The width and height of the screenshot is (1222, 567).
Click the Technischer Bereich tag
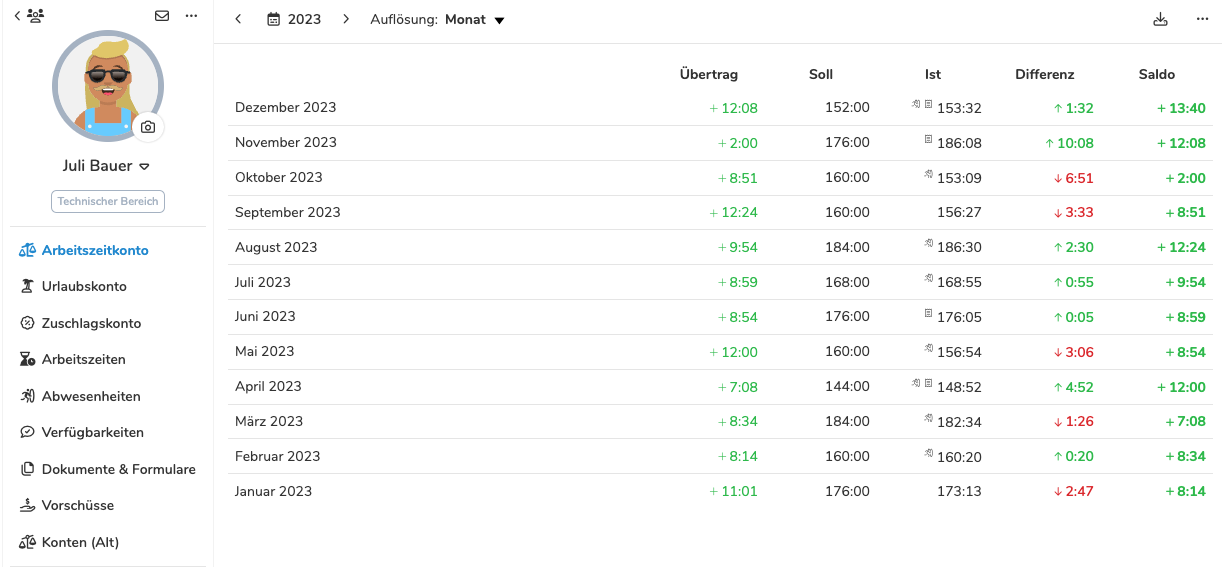pyautogui.click(x=108, y=201)
